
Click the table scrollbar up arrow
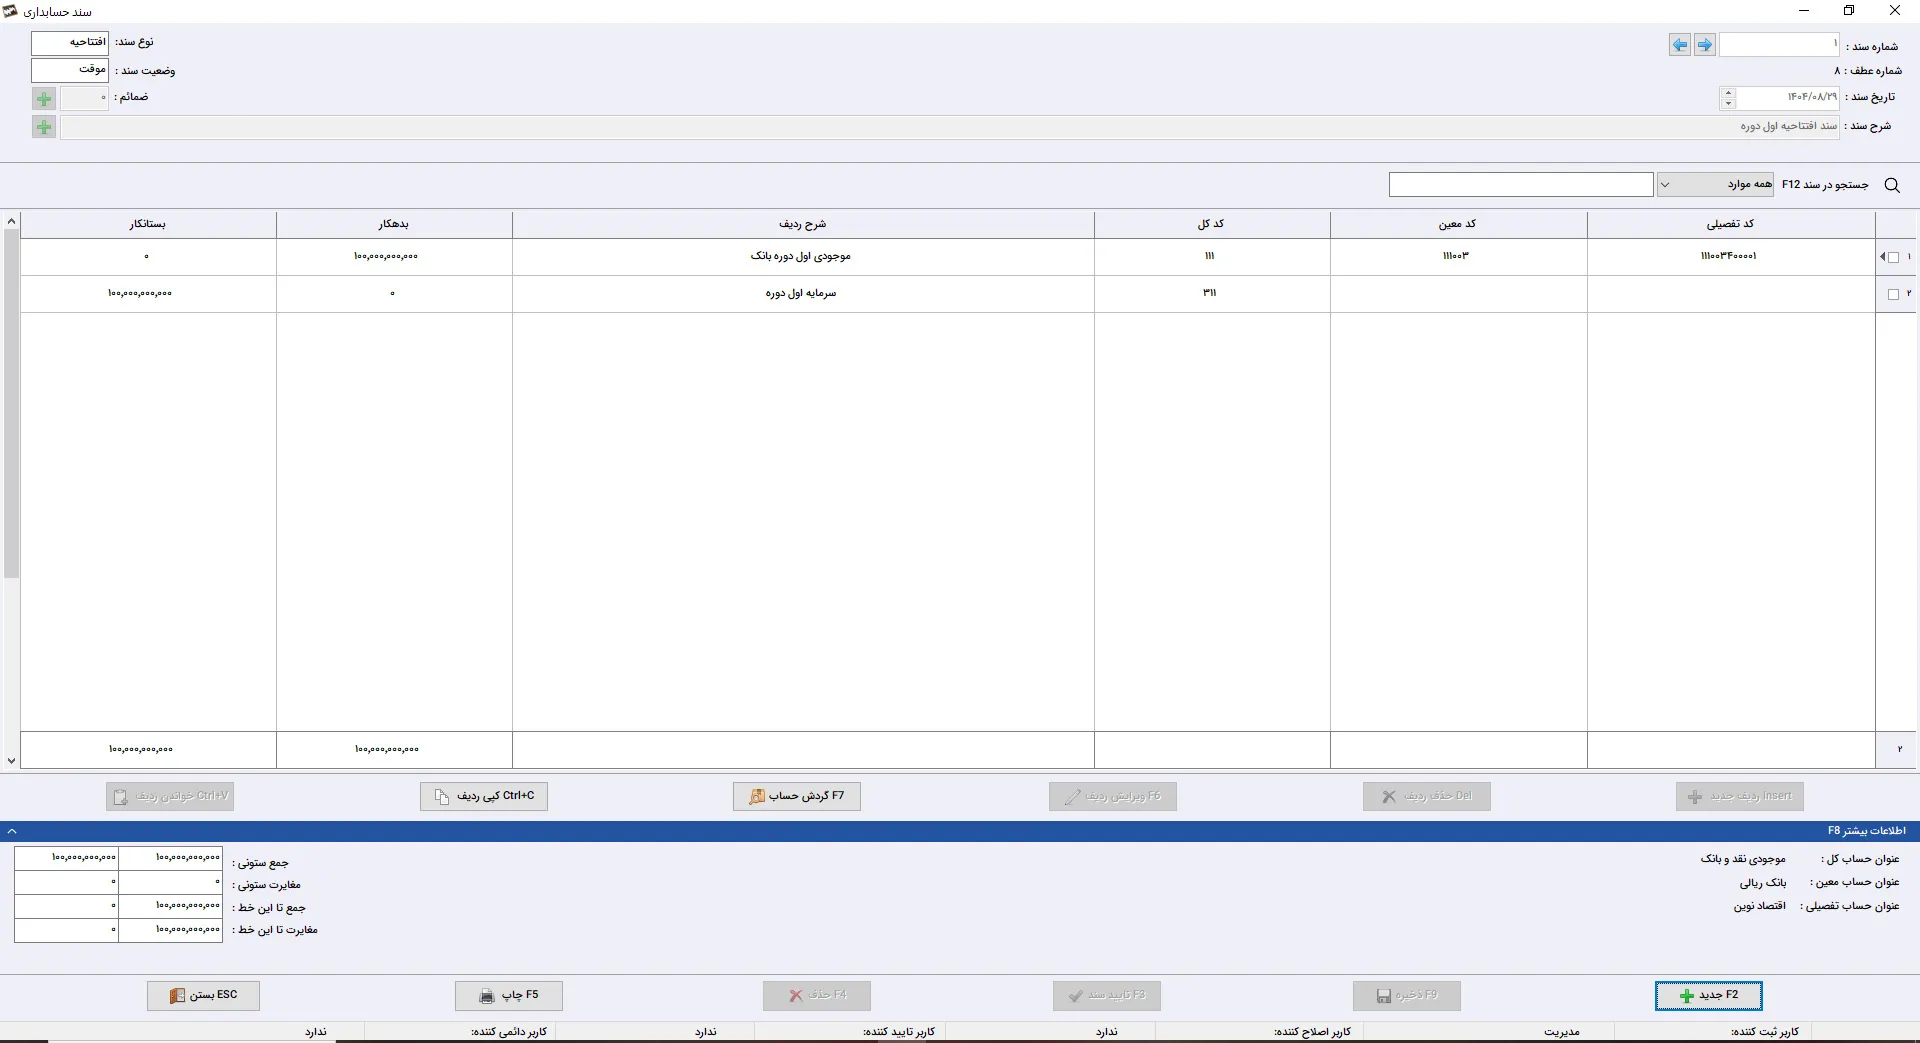(11, 221)
